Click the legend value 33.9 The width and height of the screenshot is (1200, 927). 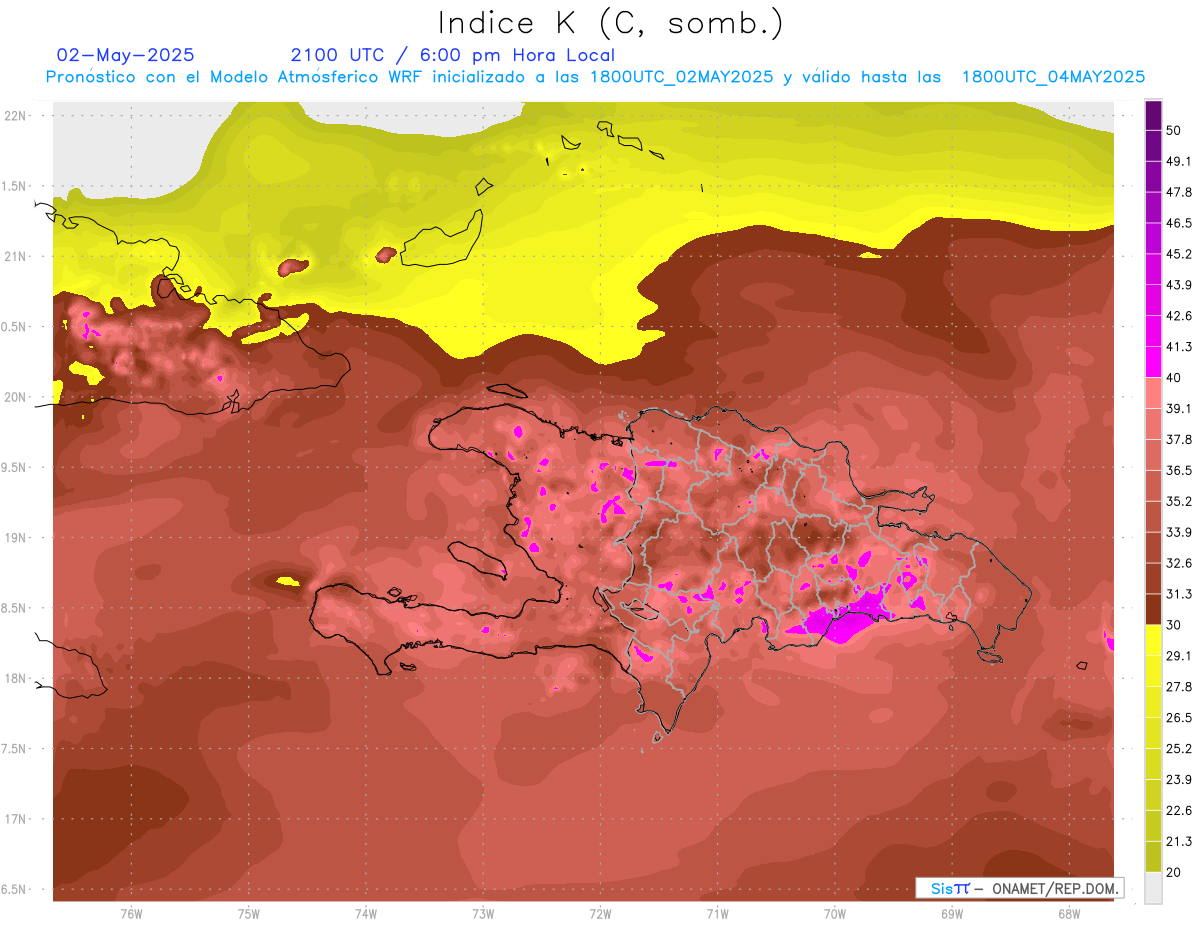(x=1179, y=532)
